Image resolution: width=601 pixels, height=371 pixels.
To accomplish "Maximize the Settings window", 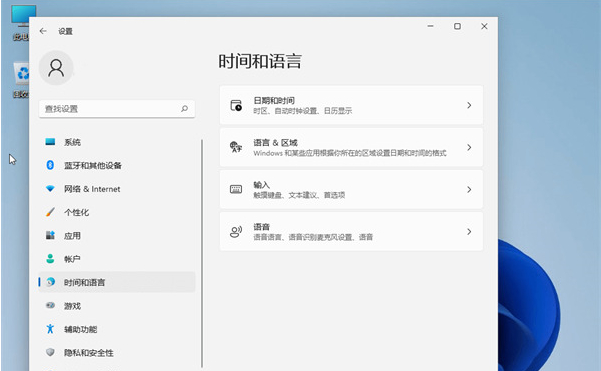I will pyautogui.click(x=457, y=26).
